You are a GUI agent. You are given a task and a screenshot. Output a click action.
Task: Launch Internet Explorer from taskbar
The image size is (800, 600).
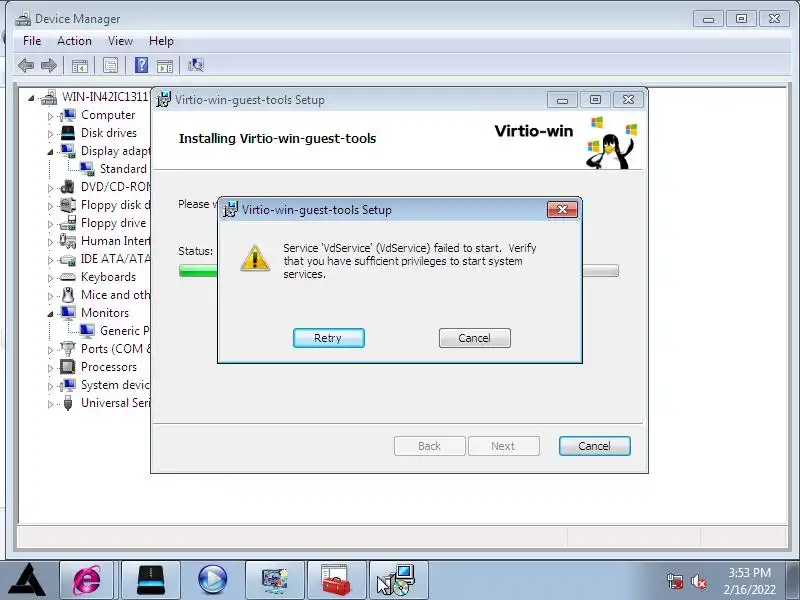pos(87,580)
